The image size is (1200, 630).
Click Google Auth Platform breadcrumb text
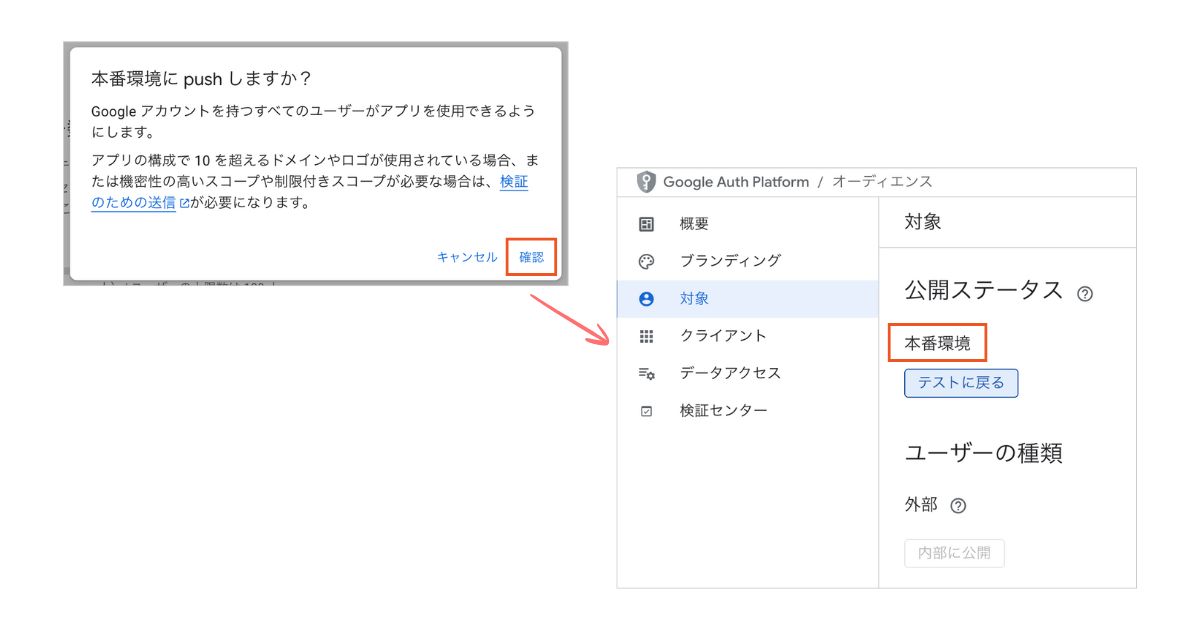tap(736, 182)
